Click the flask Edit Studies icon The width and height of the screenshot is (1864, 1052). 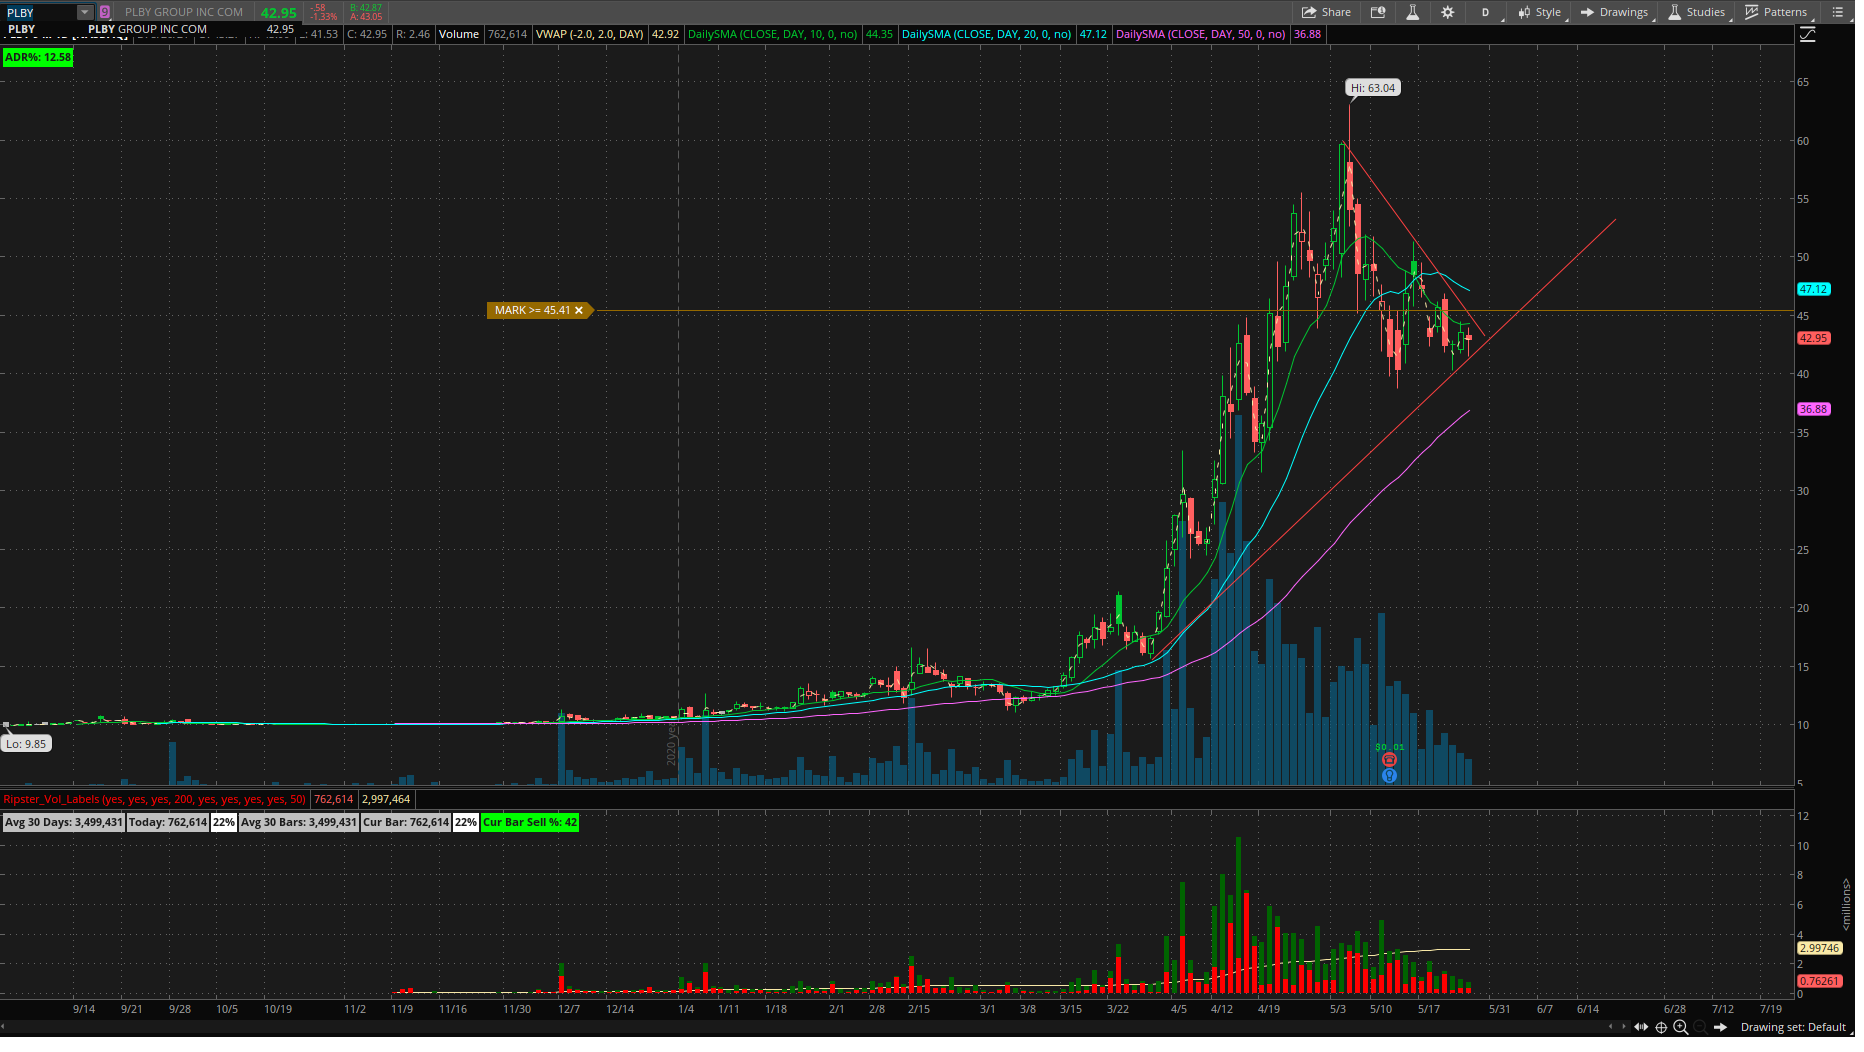point(1412,12)
